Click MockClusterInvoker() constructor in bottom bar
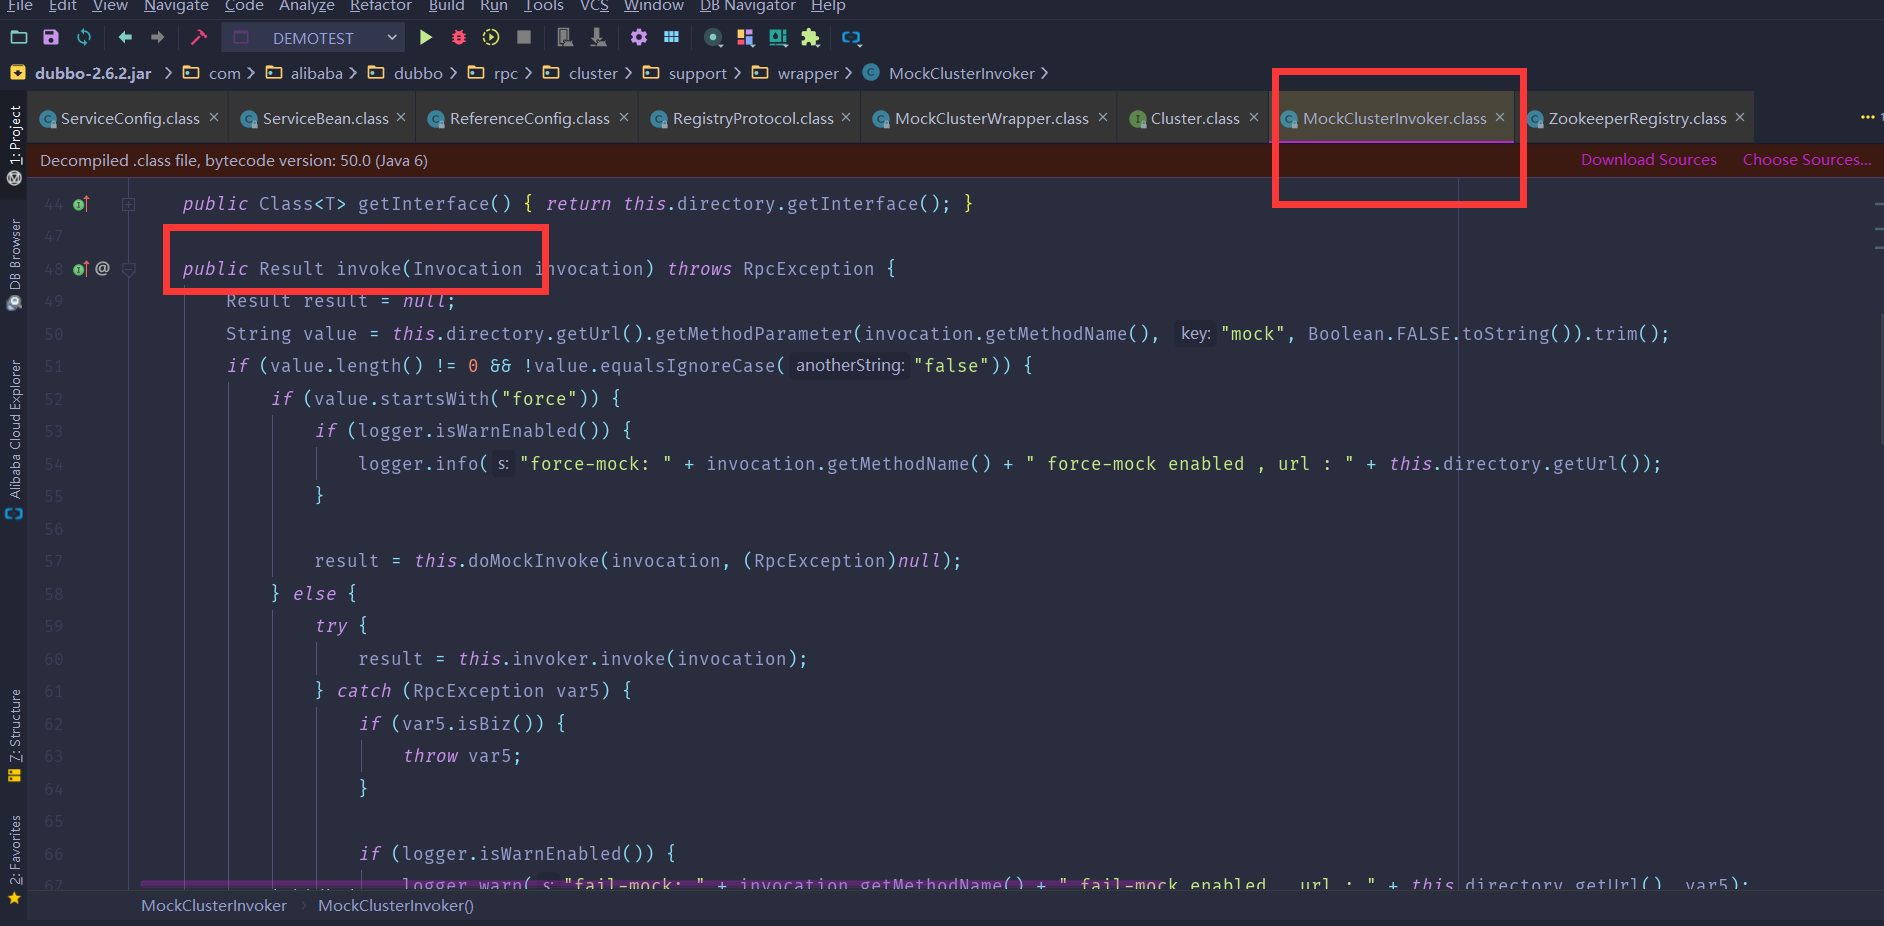Viewport: 1884px width, 926px height. coord(396,906)
